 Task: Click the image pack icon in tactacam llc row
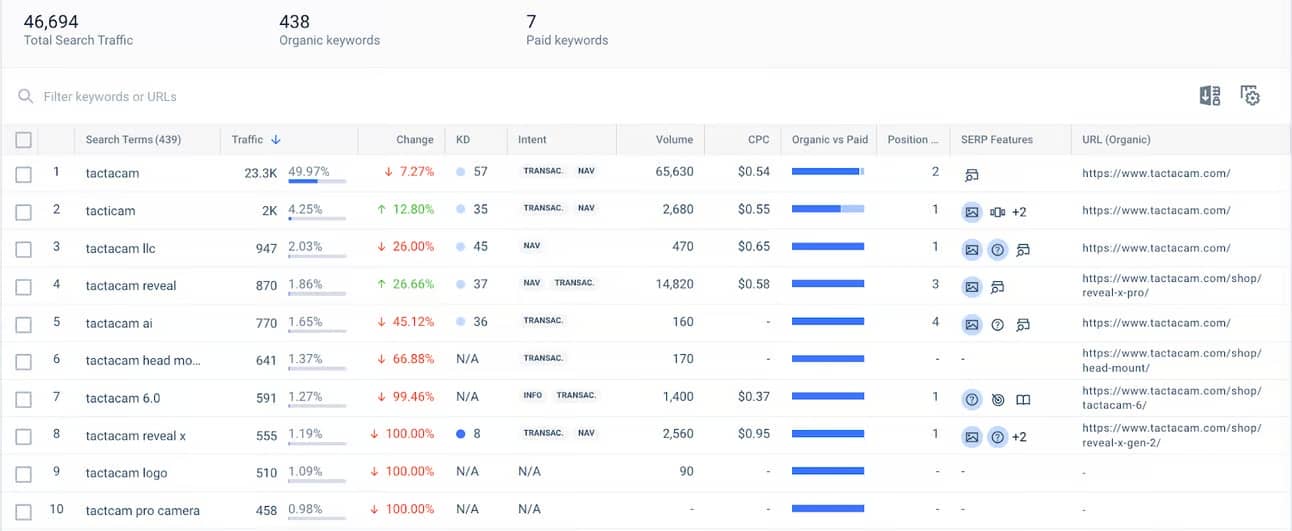click(971, 249)
